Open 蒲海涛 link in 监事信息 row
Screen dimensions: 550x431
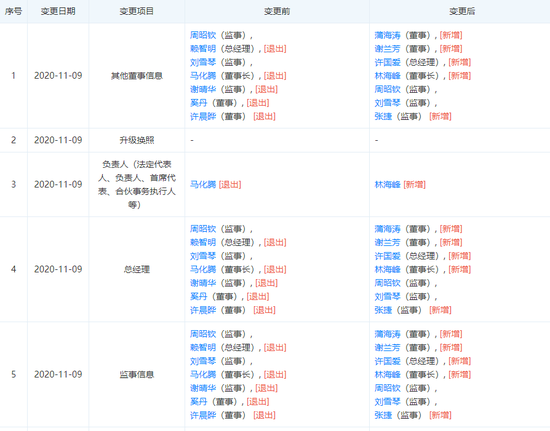[x=387, y=334]
